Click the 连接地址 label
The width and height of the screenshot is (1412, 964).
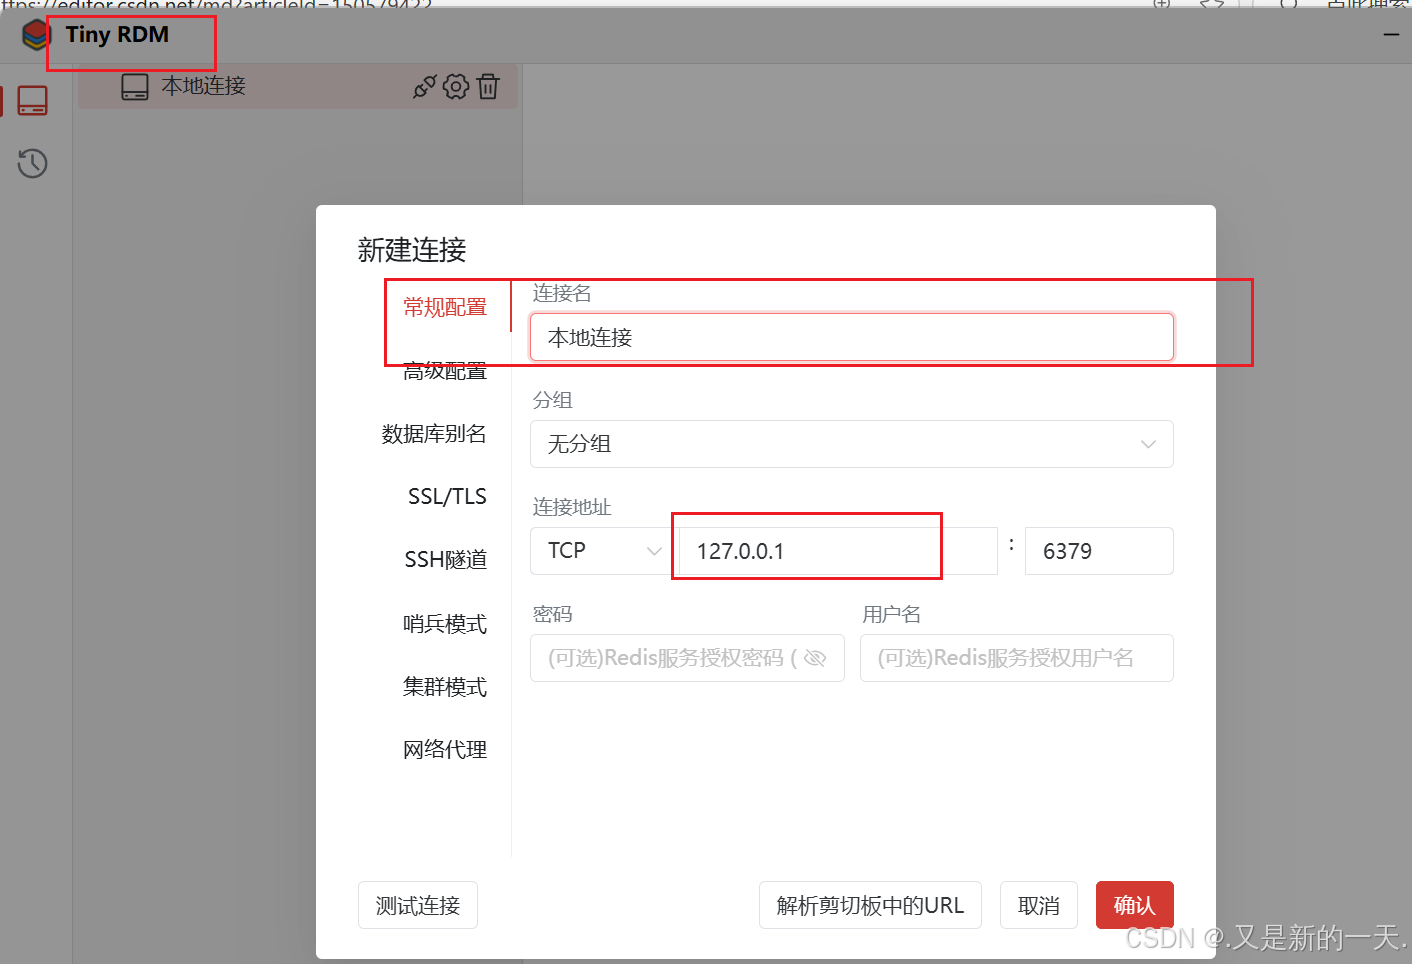coord(572,507)
